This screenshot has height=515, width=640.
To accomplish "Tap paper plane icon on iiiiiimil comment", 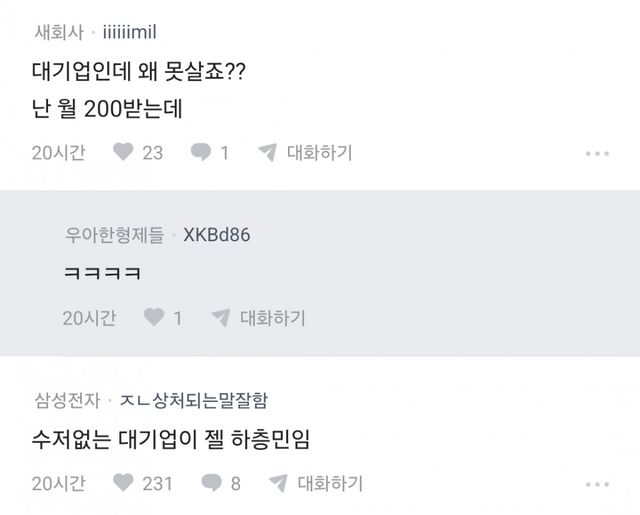I will [268, 152].
